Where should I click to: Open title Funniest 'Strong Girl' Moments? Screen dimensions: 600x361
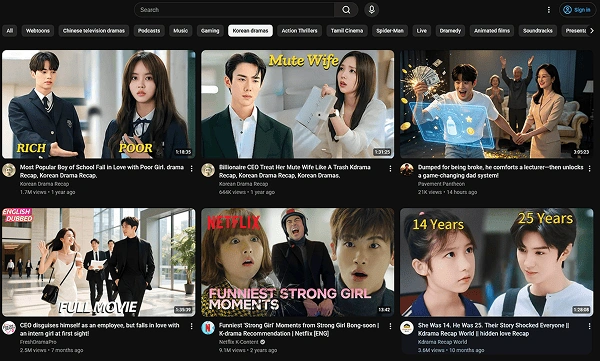point(299,329)
